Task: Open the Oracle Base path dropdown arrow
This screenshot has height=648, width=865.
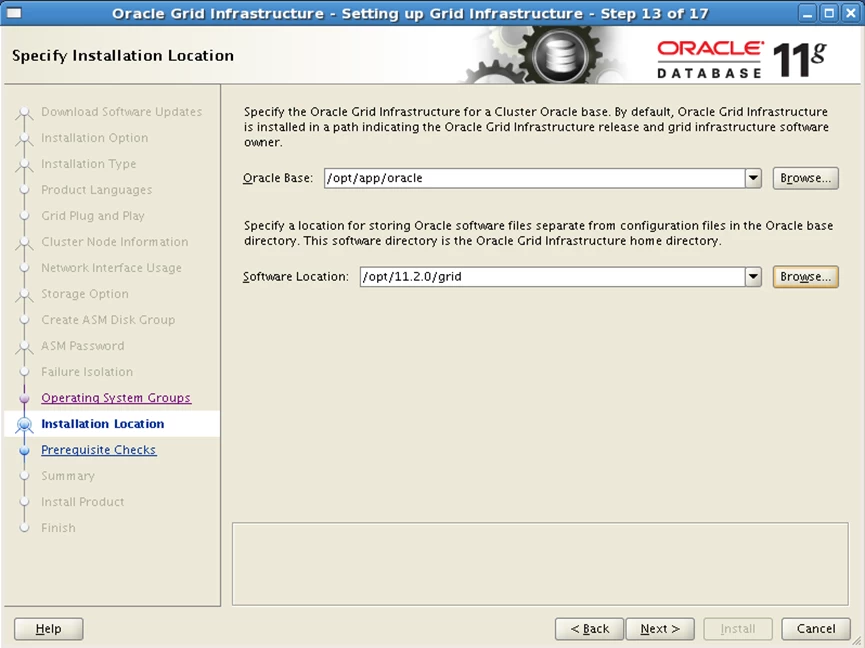Action: click(753, 178)
